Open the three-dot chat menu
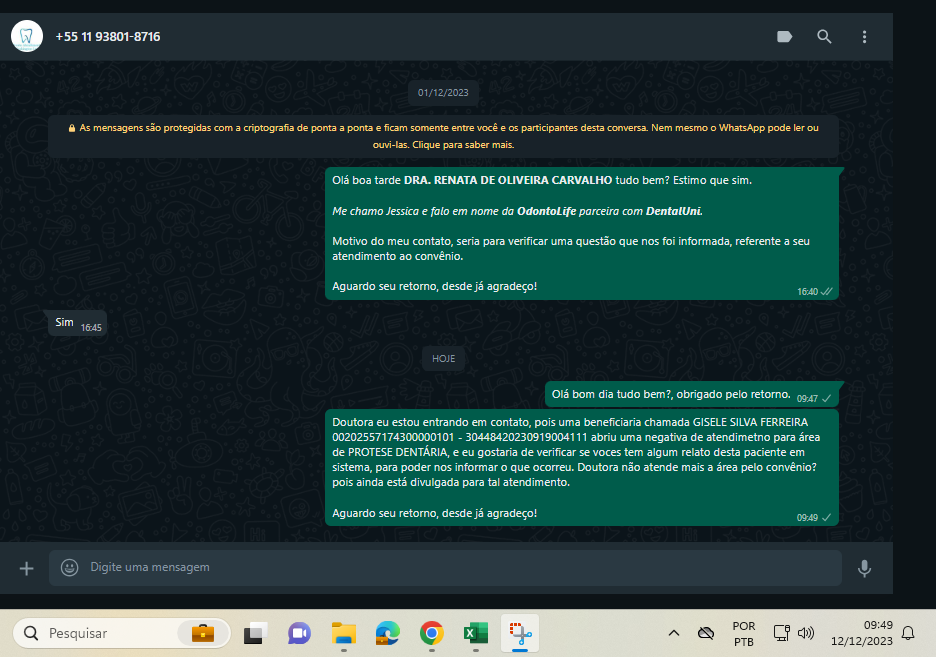This screenshot has height=657, width=936. pyautogui.click(x=864, y=36)
